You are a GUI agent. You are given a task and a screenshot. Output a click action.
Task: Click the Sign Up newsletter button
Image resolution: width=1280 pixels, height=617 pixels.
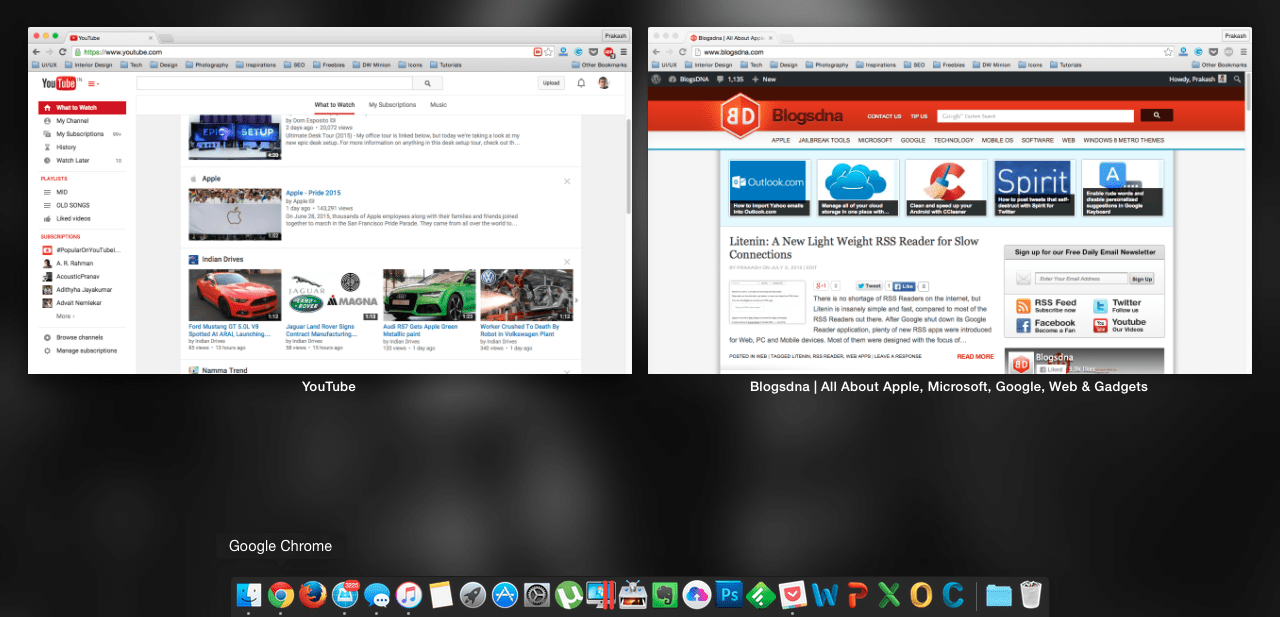click(x=1142, y=279)
